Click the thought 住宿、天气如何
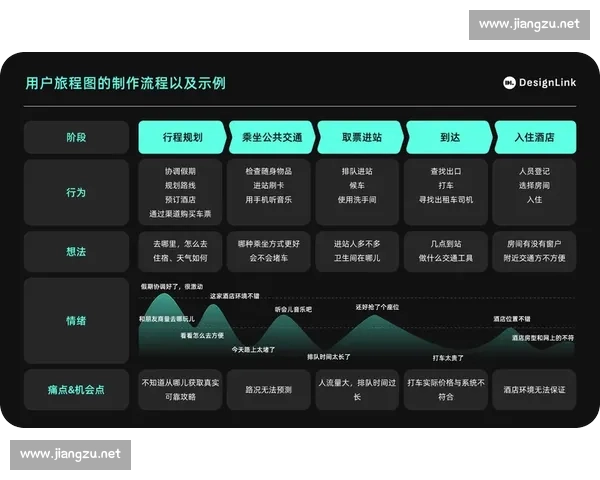 tap(180, 258)
